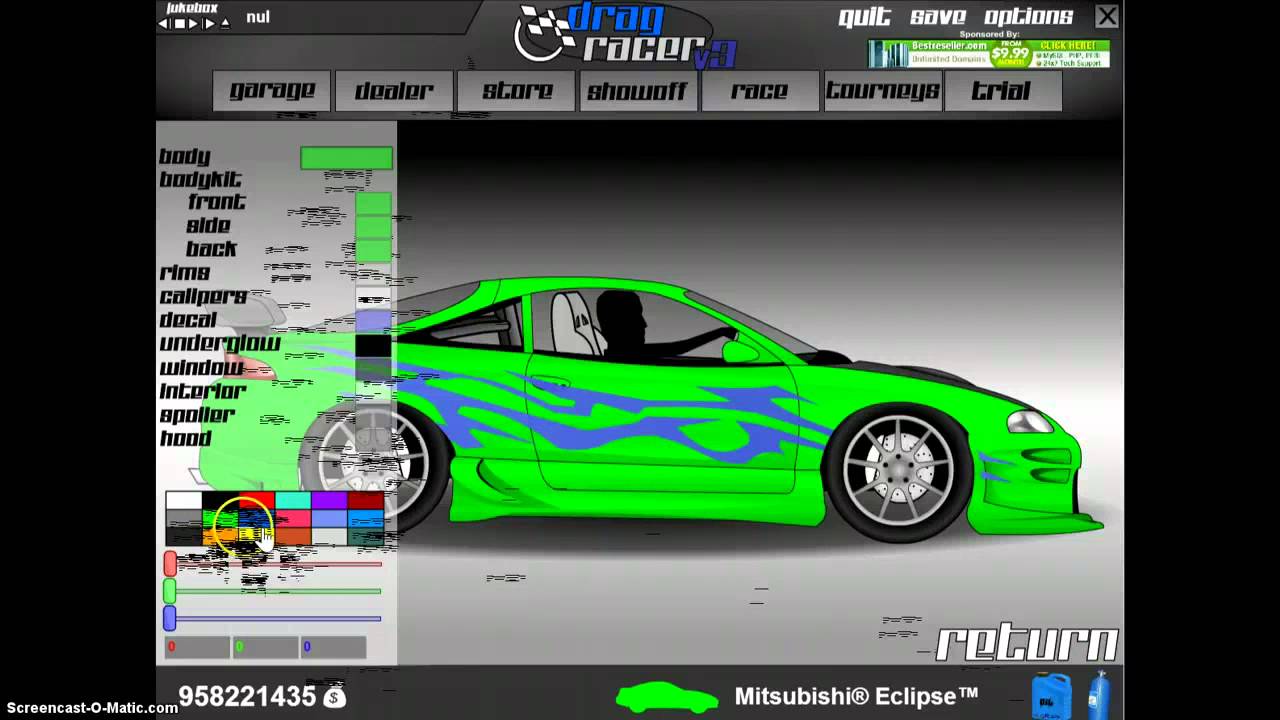The height and width of the screenshot is (720, 1280).
Task: Click the blue fuel jug icon
Action: pos(1051,696)
